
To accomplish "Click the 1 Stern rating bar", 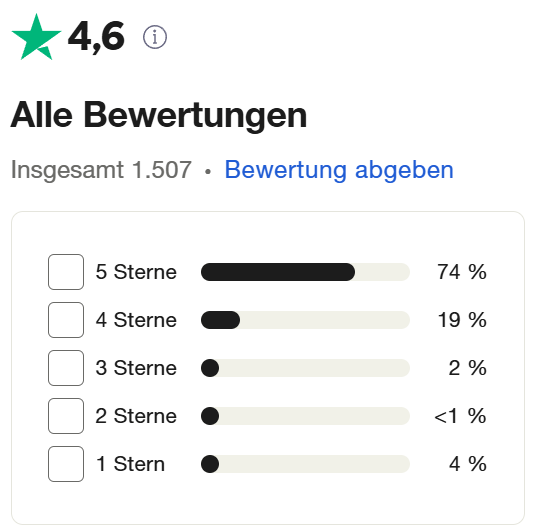I will click(305, 464).
